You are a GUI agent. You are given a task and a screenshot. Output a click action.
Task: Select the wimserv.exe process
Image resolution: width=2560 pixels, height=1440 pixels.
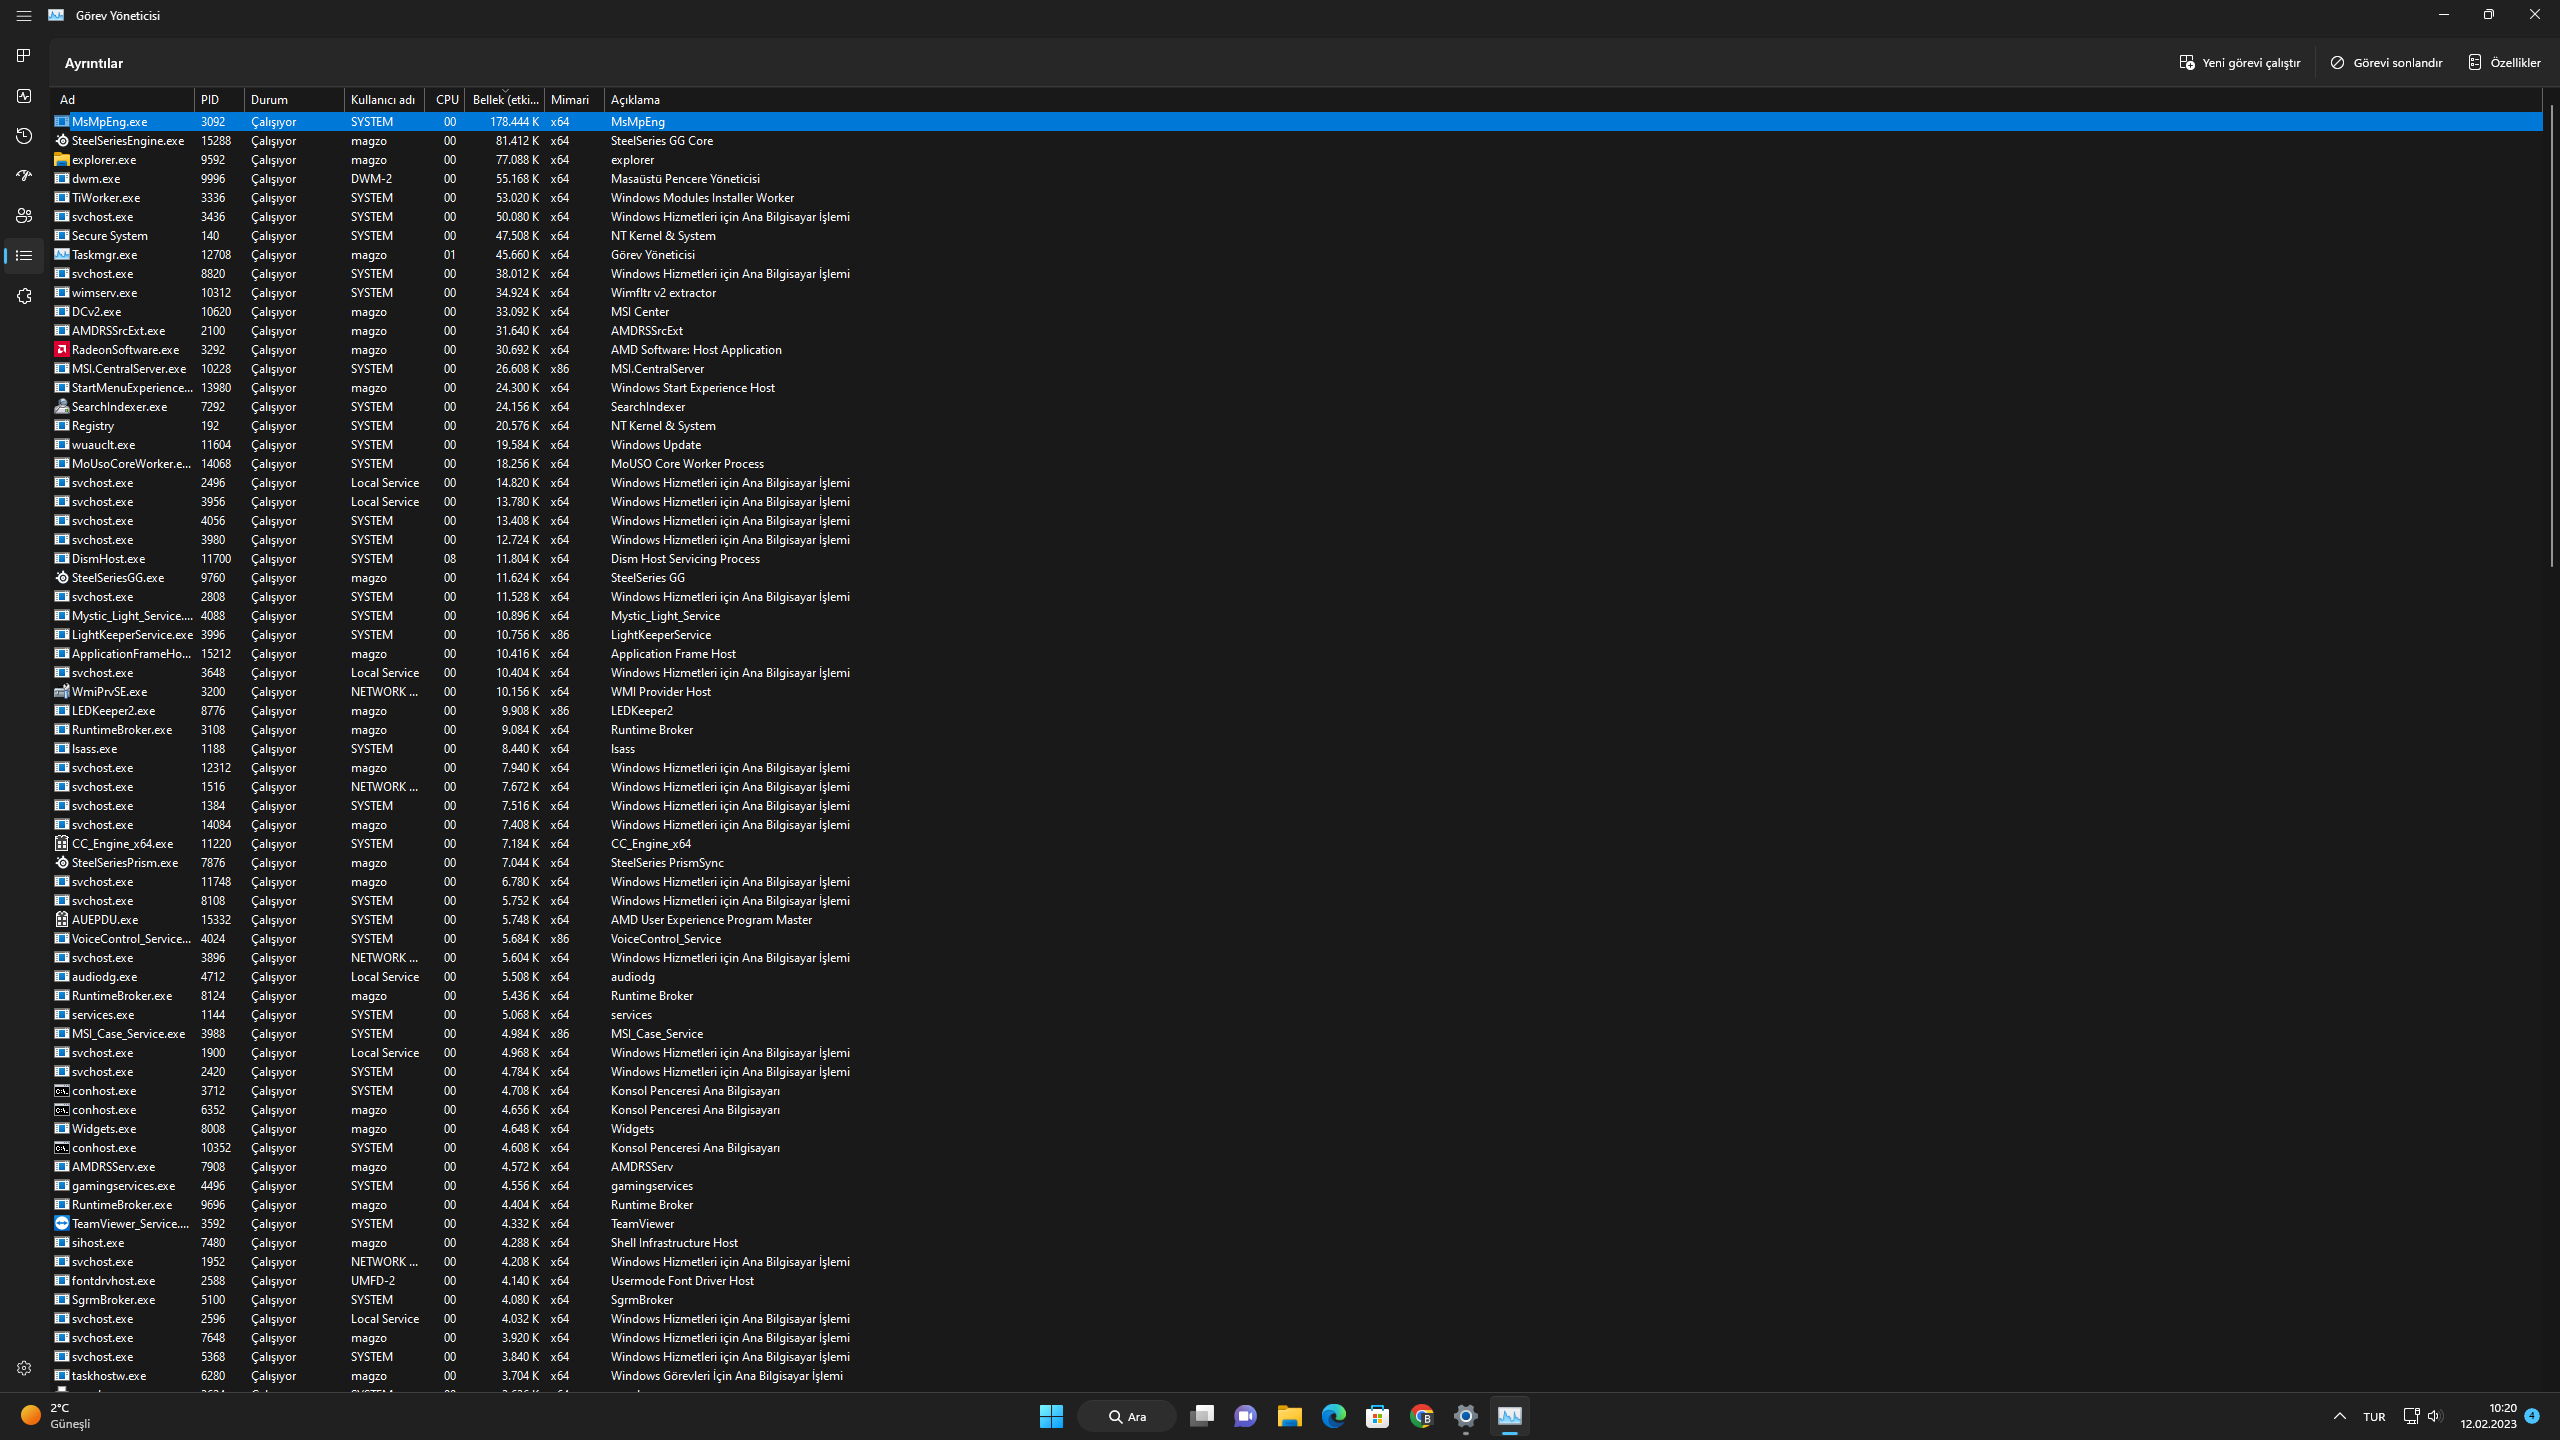[1297, 292]
